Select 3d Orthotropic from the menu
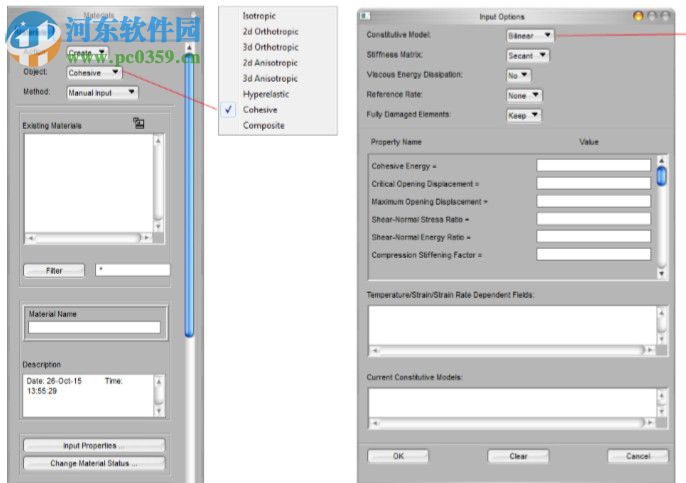This screenshot has width=686, height=483. [270, 47]
